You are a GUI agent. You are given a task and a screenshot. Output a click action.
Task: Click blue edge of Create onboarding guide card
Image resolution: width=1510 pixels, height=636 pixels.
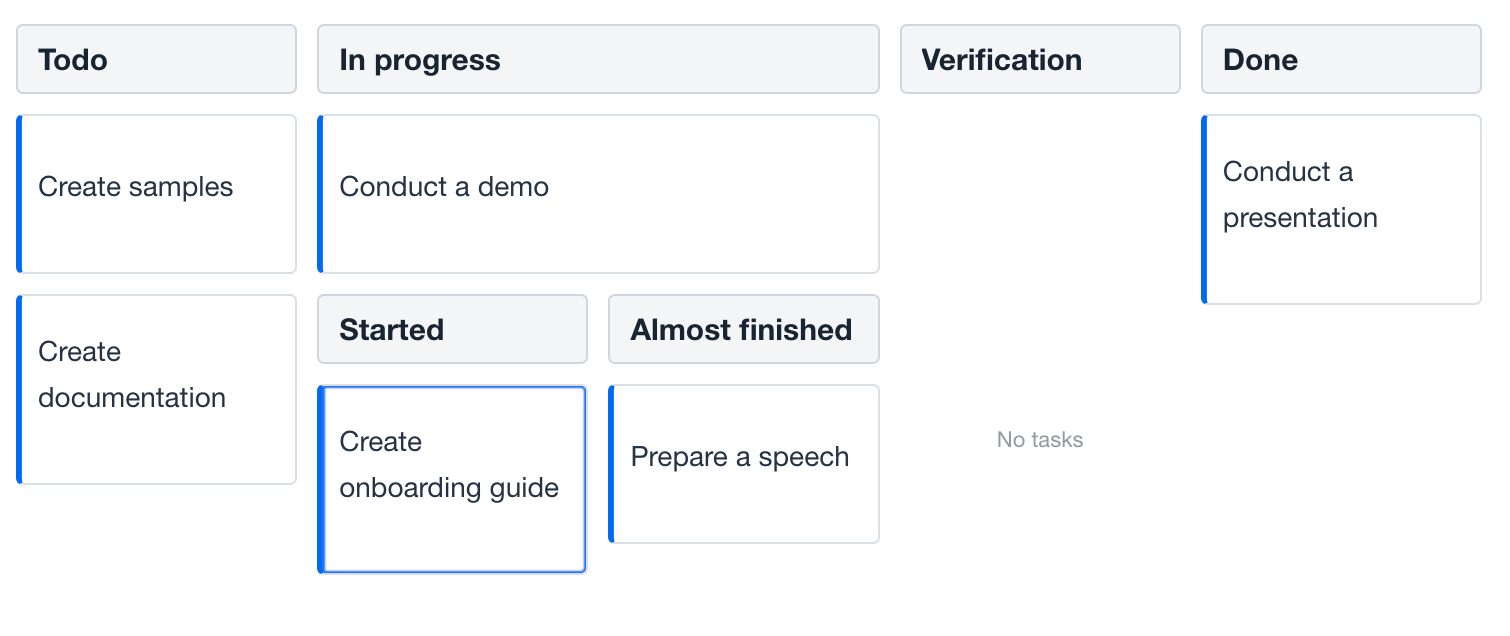point(321,479)
